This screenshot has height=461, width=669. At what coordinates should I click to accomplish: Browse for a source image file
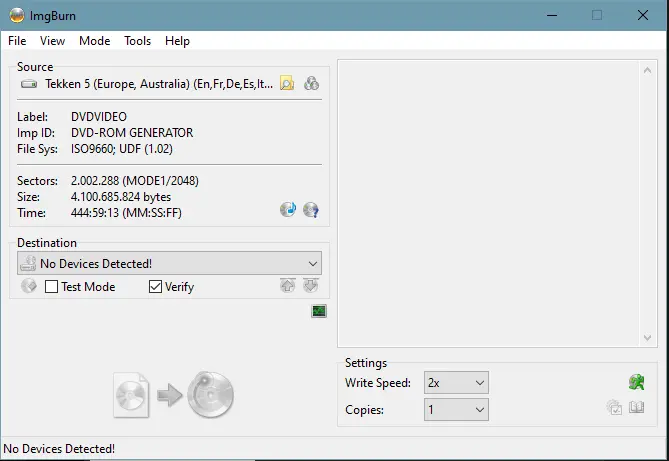point(287,83)
